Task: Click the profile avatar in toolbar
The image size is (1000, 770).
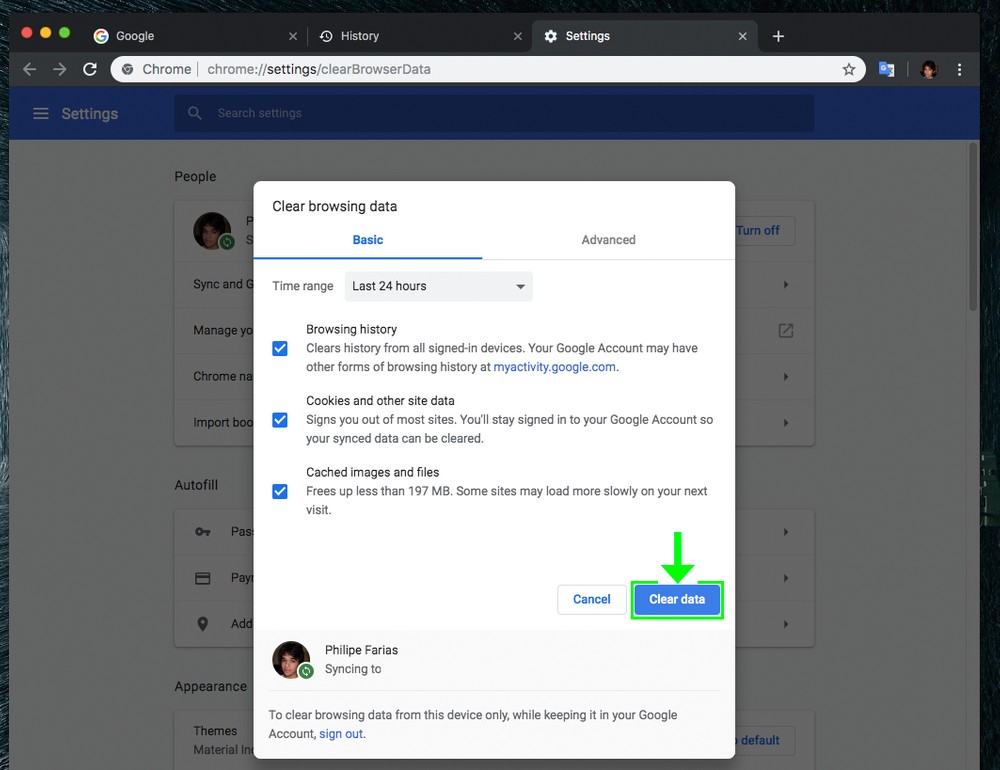Action: 928,69
